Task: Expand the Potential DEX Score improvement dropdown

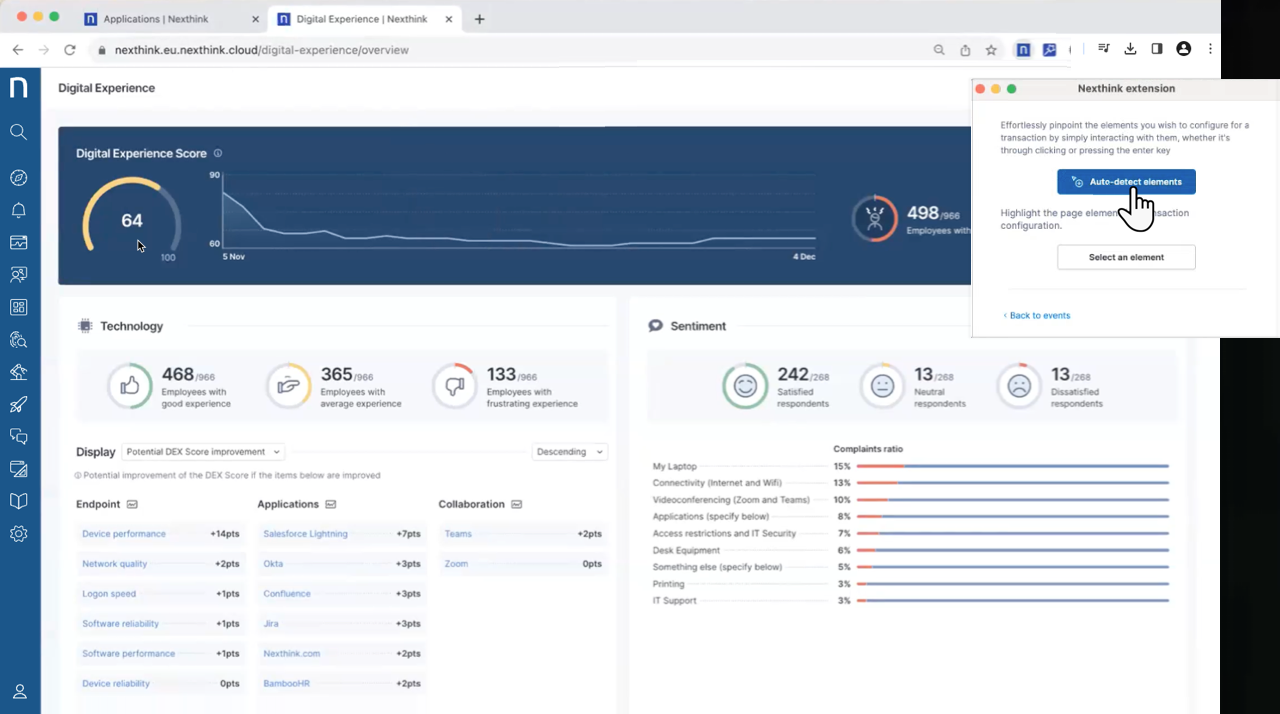Action: pos(203,452)
